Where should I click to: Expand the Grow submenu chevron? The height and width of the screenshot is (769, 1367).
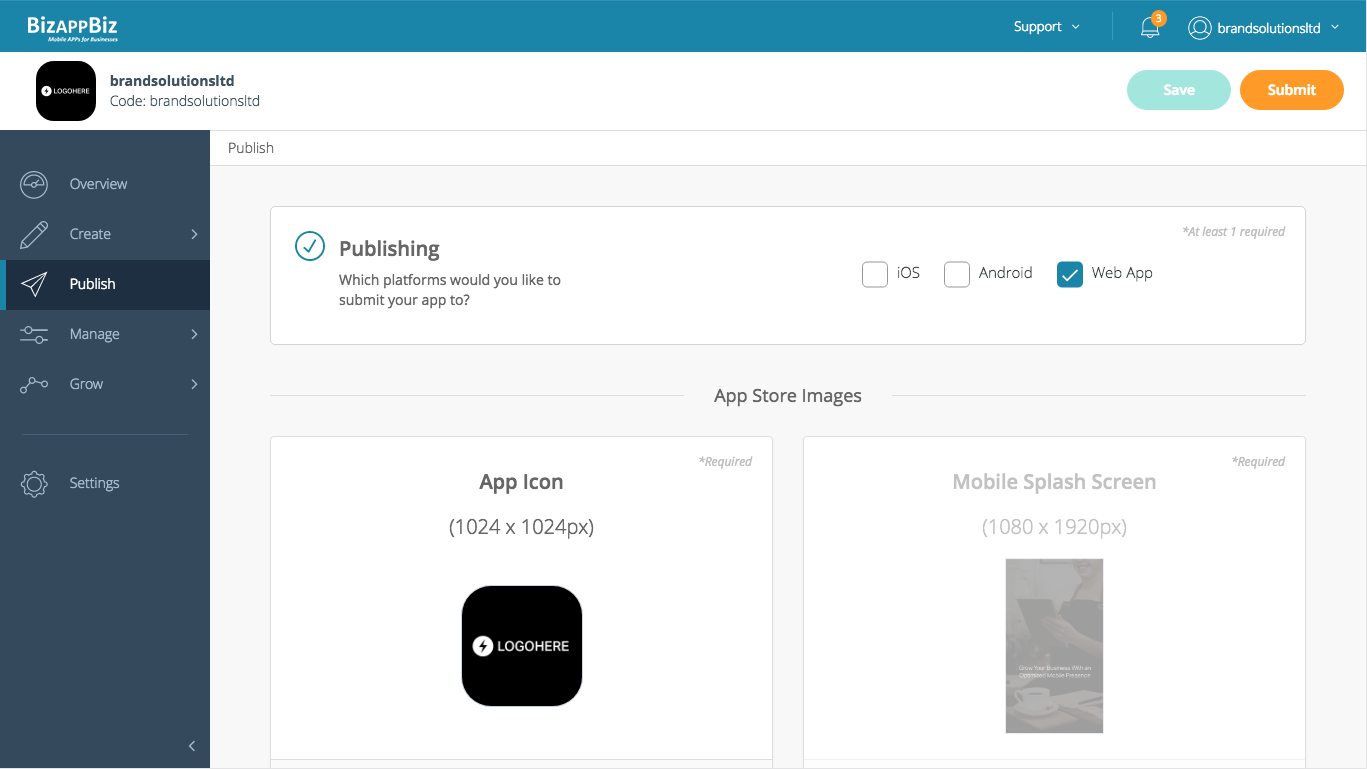point(194,384)
